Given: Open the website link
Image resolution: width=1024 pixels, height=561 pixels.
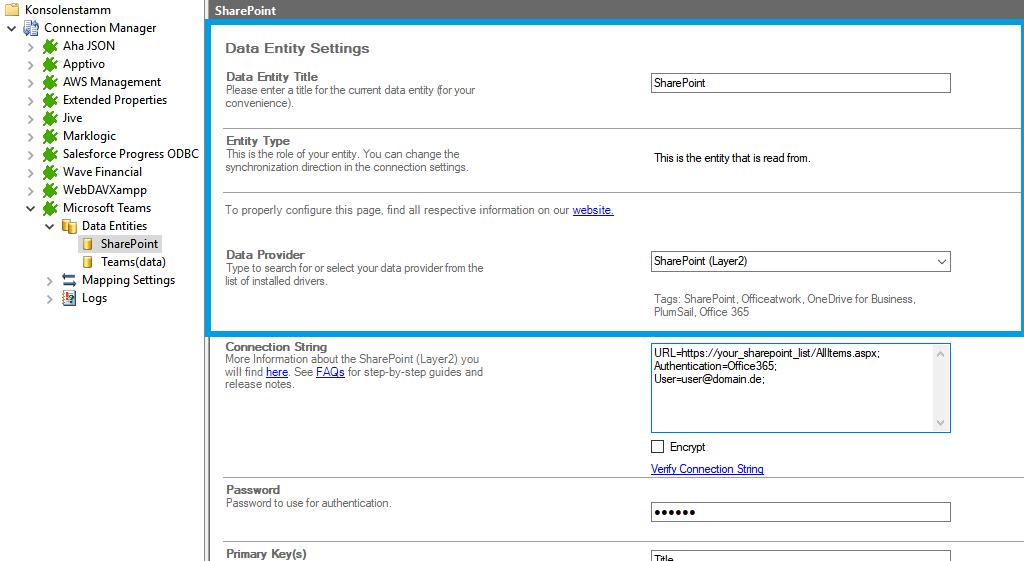Looking at the screenshot, I should 592,210.
